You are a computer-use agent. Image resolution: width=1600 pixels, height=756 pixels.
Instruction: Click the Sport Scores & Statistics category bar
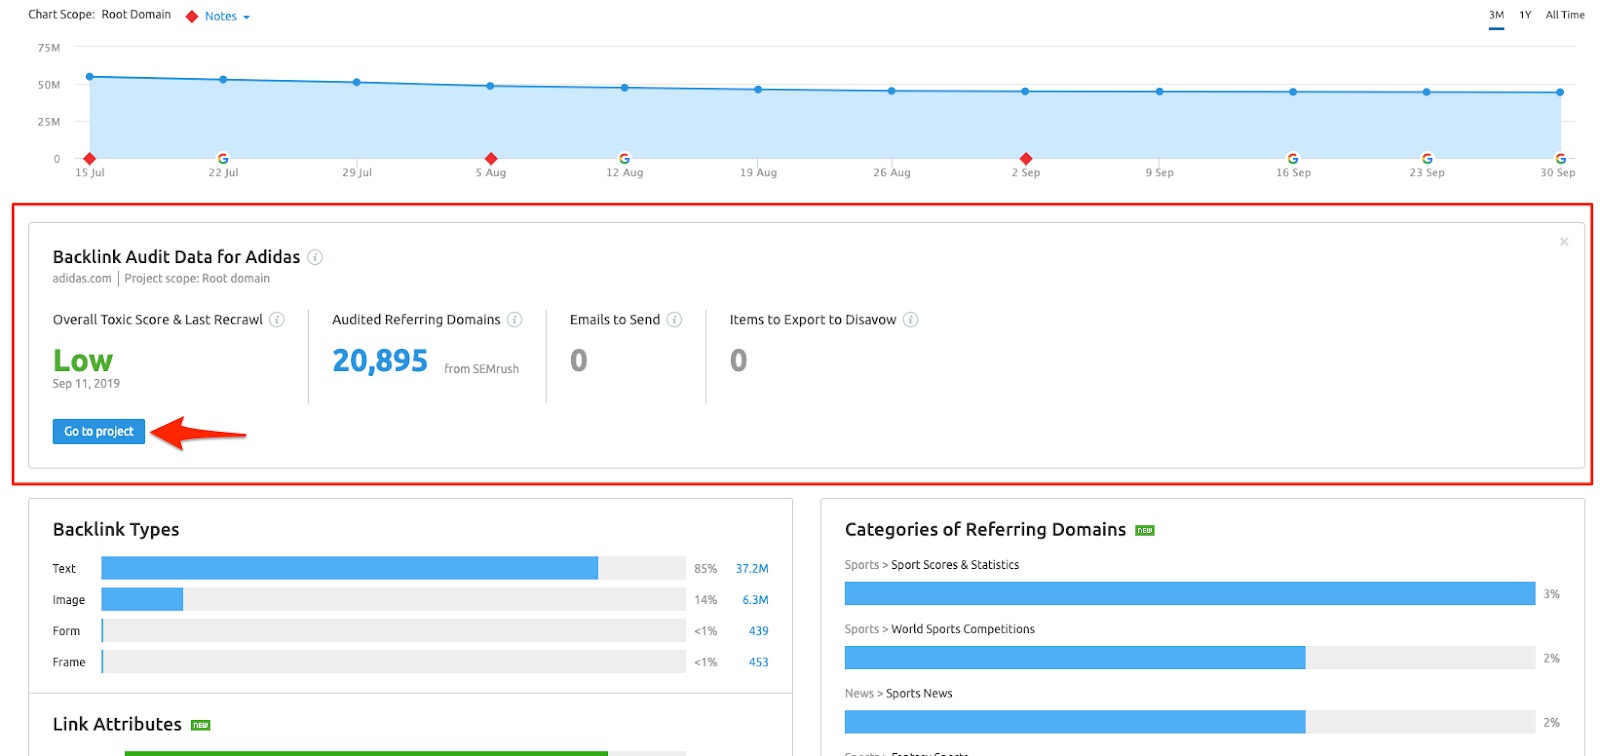pyautogui.click(x=1189, y=594)
